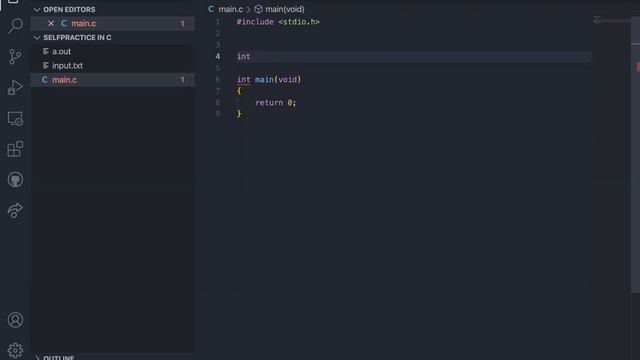This screenshot has width=640, height=360.
Task: Open the Live Share view
Action: (x=15, y=210)
